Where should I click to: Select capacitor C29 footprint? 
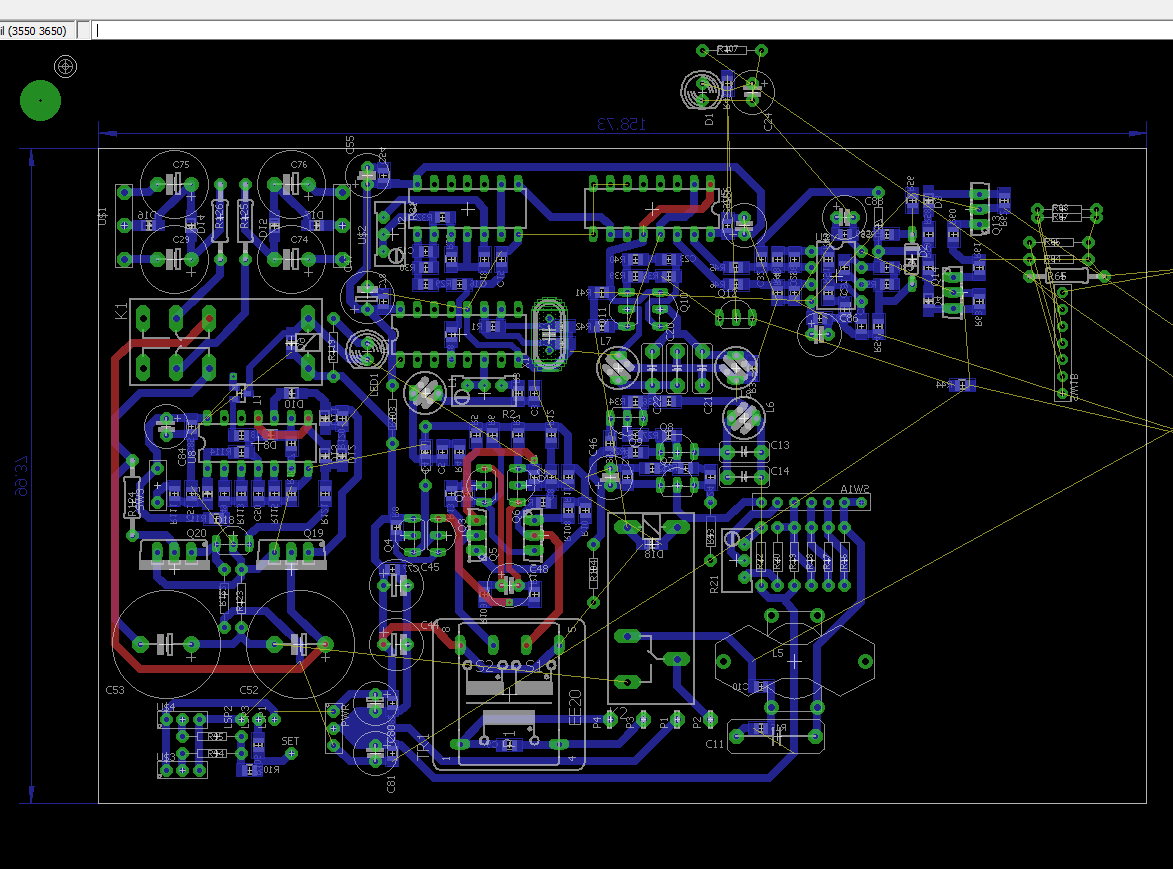[x=174, y=260]
